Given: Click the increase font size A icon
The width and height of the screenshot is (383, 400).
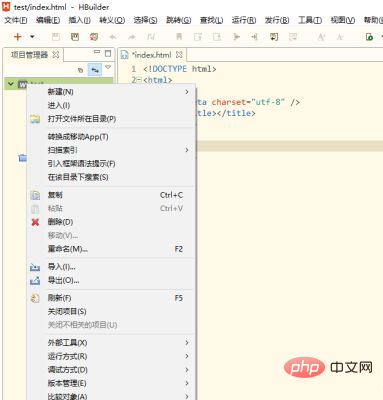Looking at the screenshot, I should [321, 37].
